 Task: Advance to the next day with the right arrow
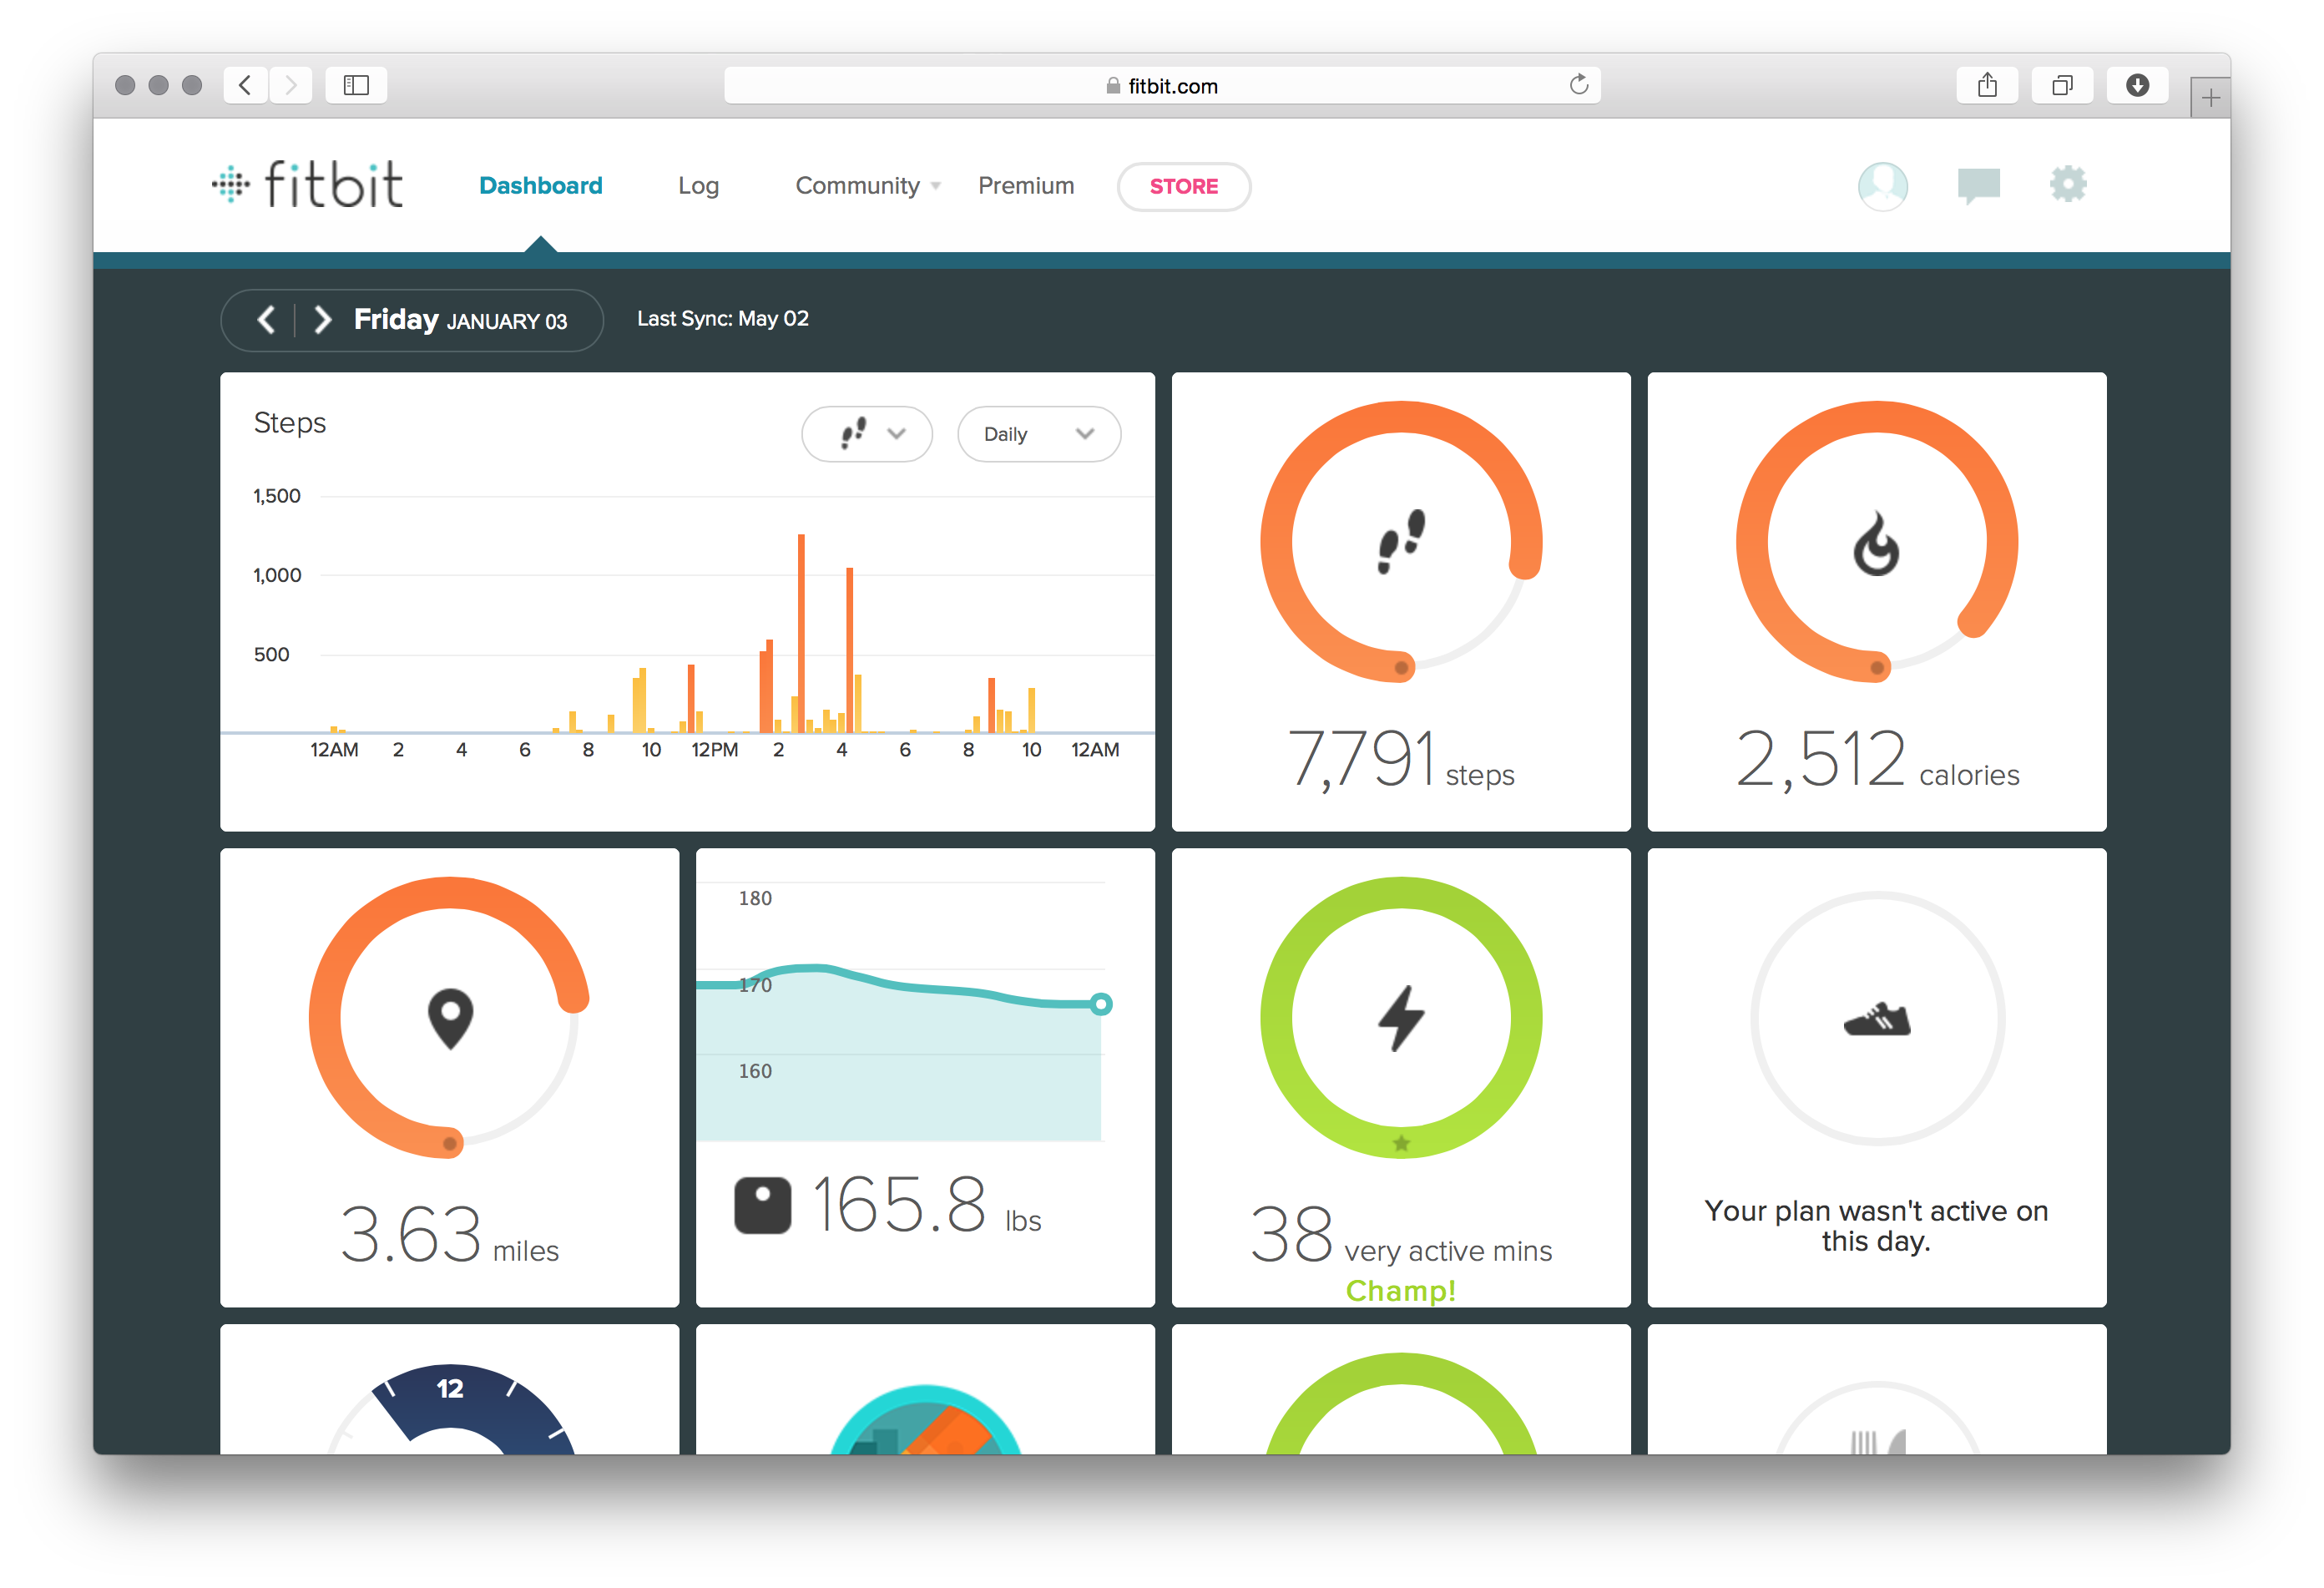[321, 319]
